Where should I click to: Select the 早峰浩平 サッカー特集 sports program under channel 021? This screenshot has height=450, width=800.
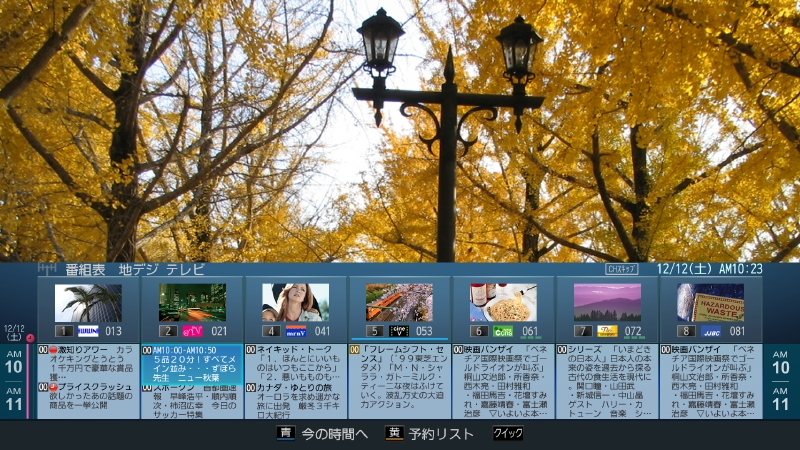point(192,402)
